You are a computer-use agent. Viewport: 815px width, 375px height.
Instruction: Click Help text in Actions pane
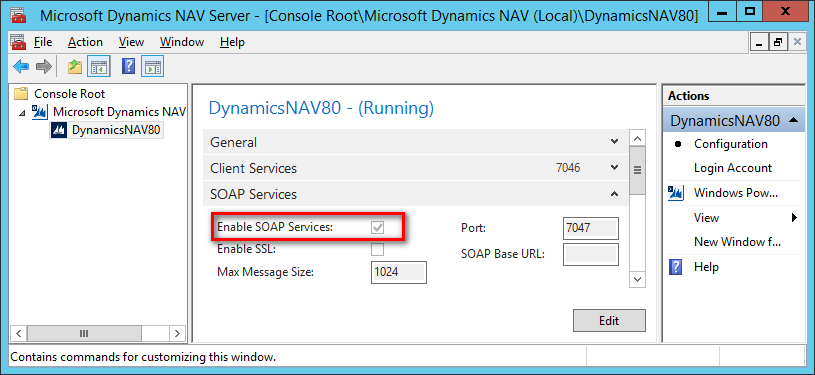706,267
